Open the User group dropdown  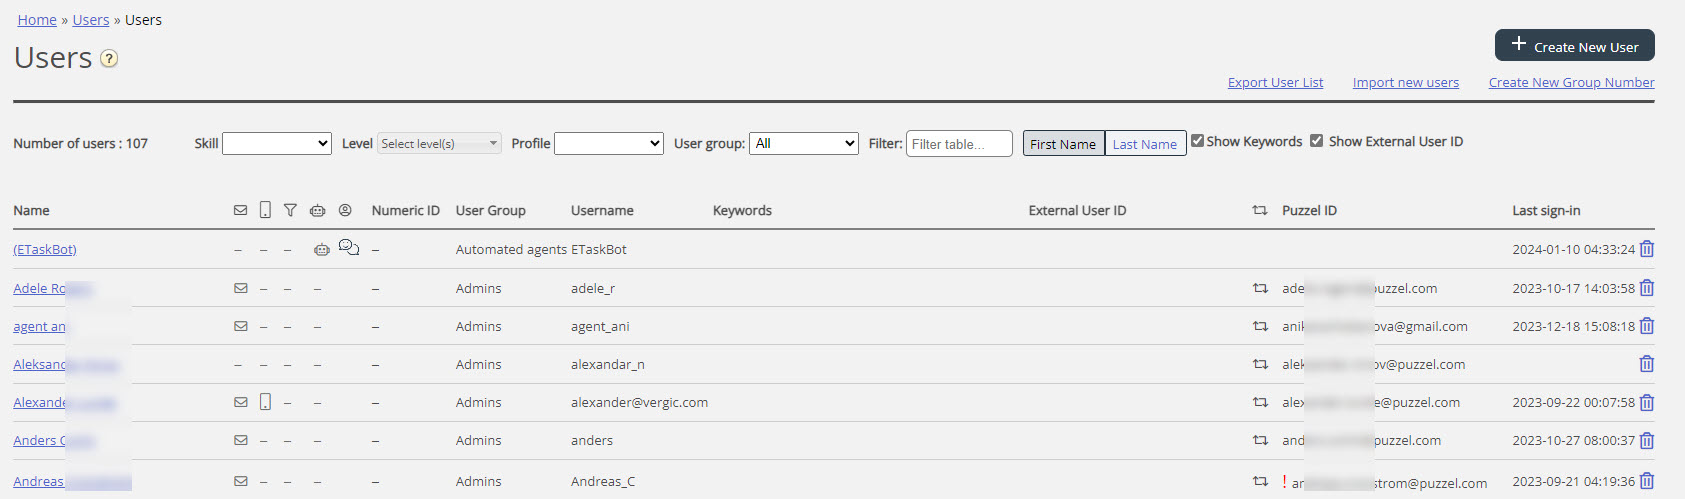804,144
